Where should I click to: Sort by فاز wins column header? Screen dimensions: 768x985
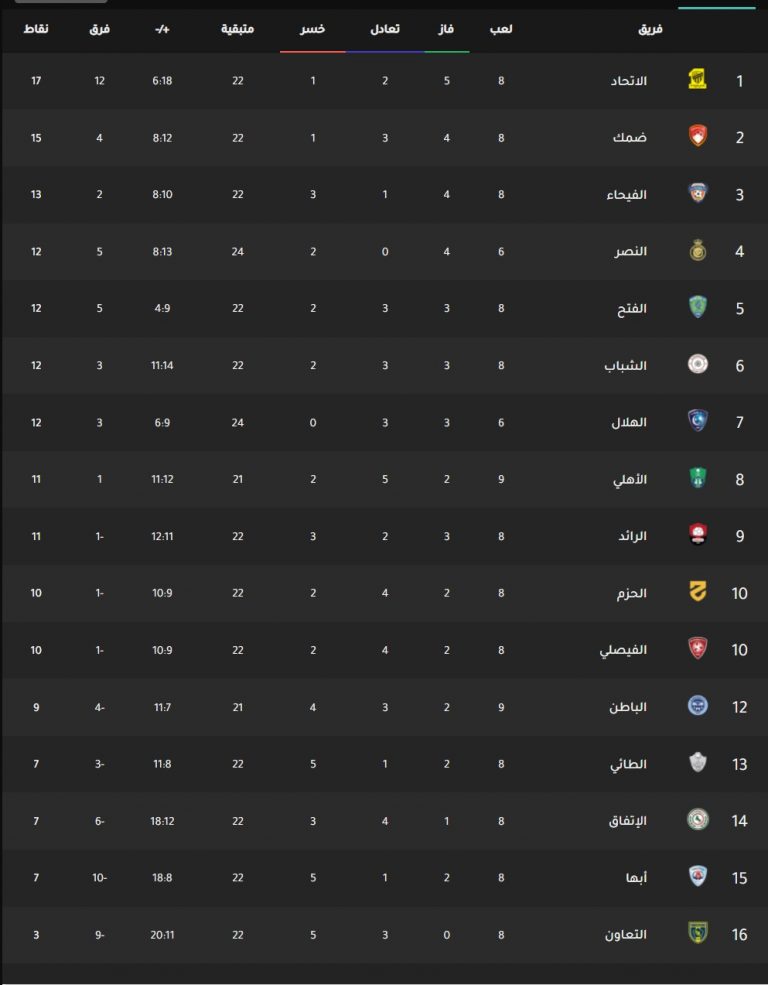tap(446, 29)
